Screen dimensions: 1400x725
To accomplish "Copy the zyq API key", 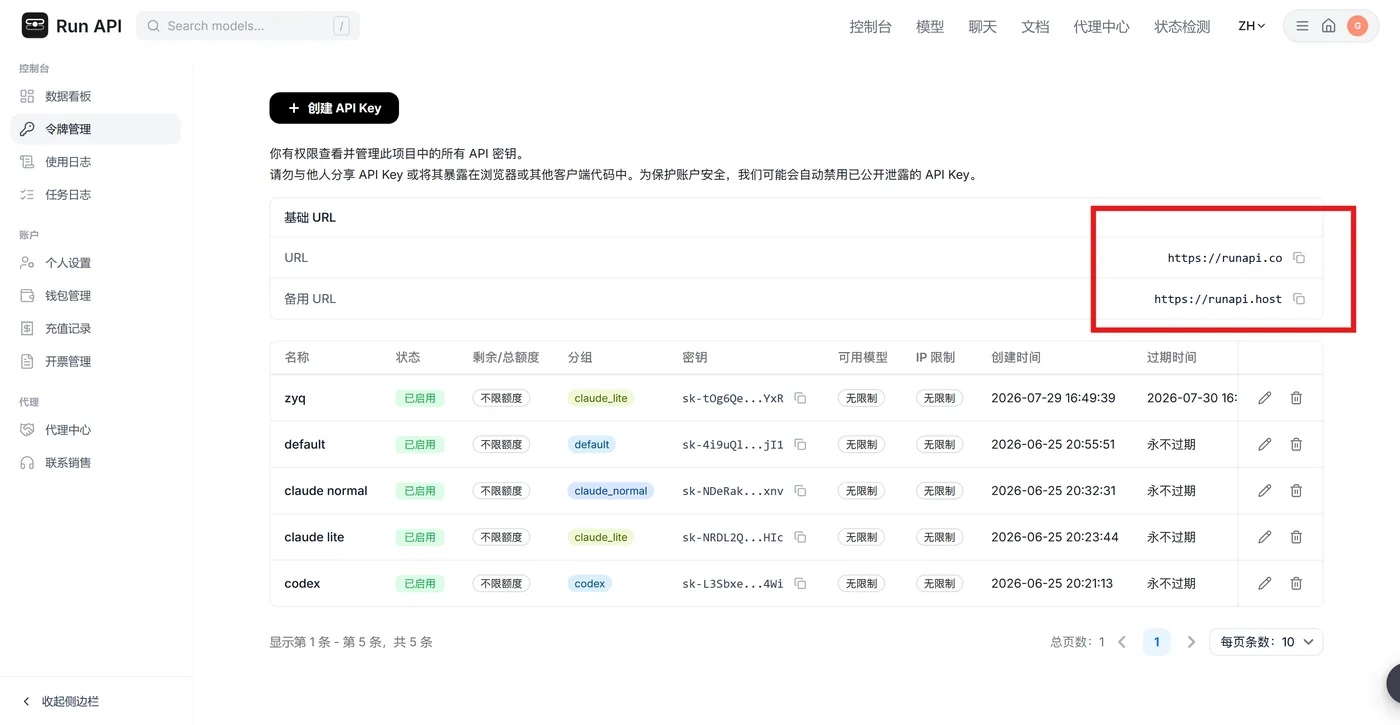I will click(800, 398).
